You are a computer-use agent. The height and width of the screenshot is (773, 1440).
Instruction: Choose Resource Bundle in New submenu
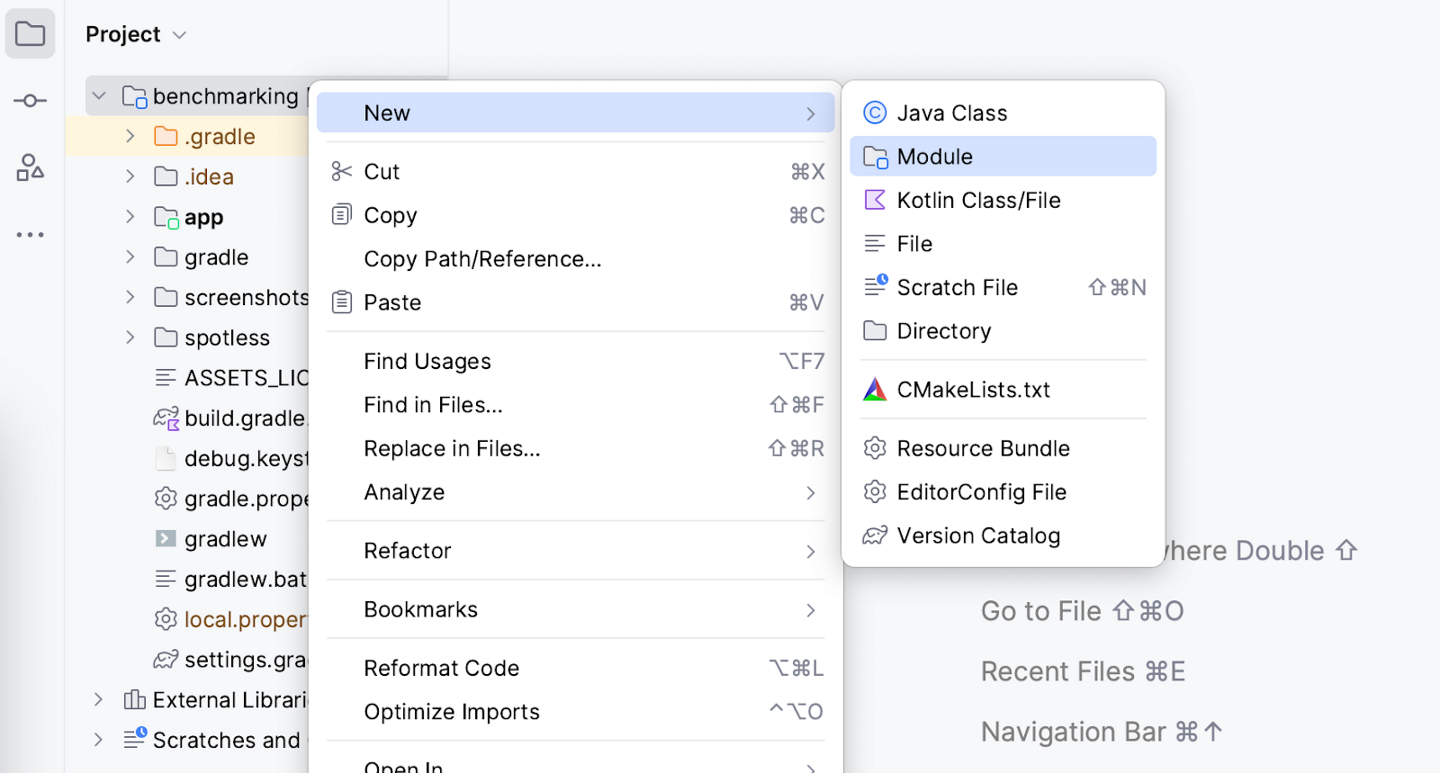[x=983, y=449]
